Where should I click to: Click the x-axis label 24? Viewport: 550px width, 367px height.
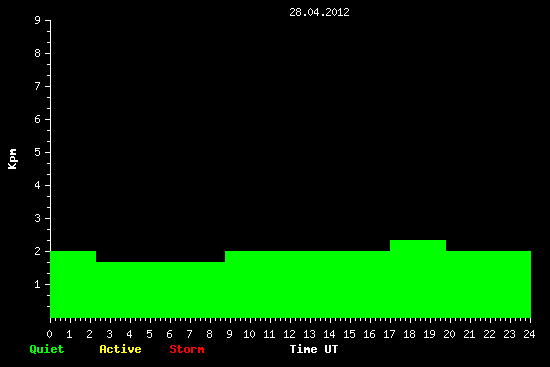tap(529, 334)
